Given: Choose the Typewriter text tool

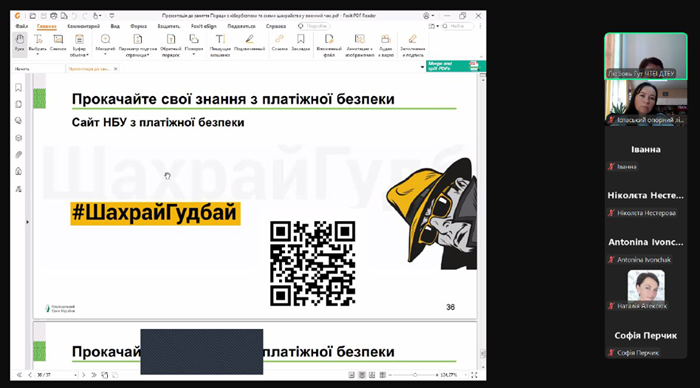Looking at the screenshot, I should pyautogui.click(x=220, y=45).
